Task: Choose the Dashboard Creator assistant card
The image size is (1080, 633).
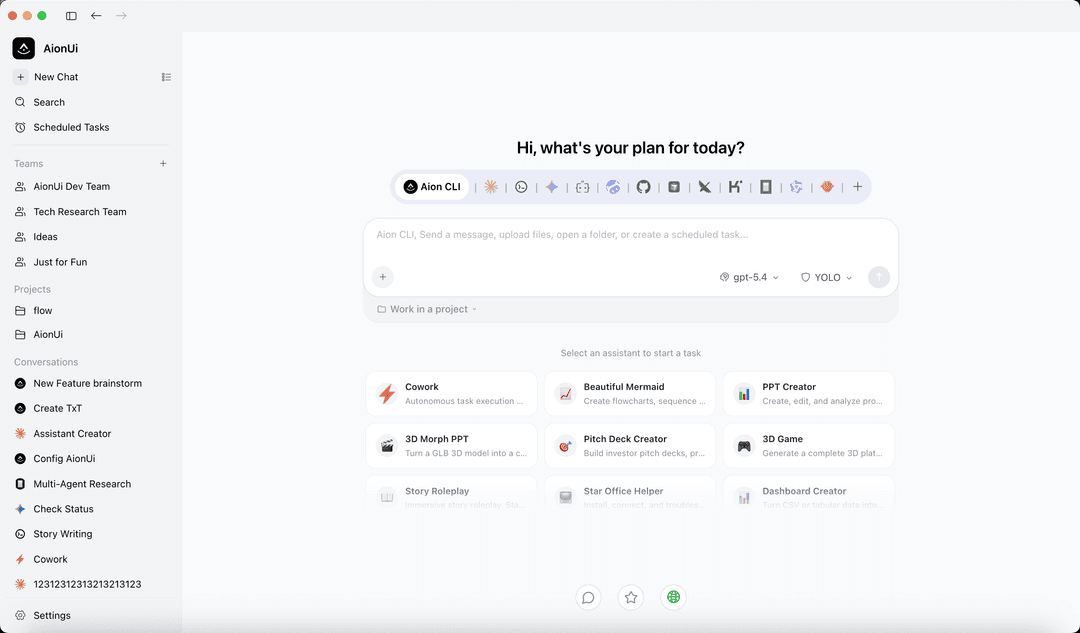Action: pyautogui.click(x=809, y=495)
